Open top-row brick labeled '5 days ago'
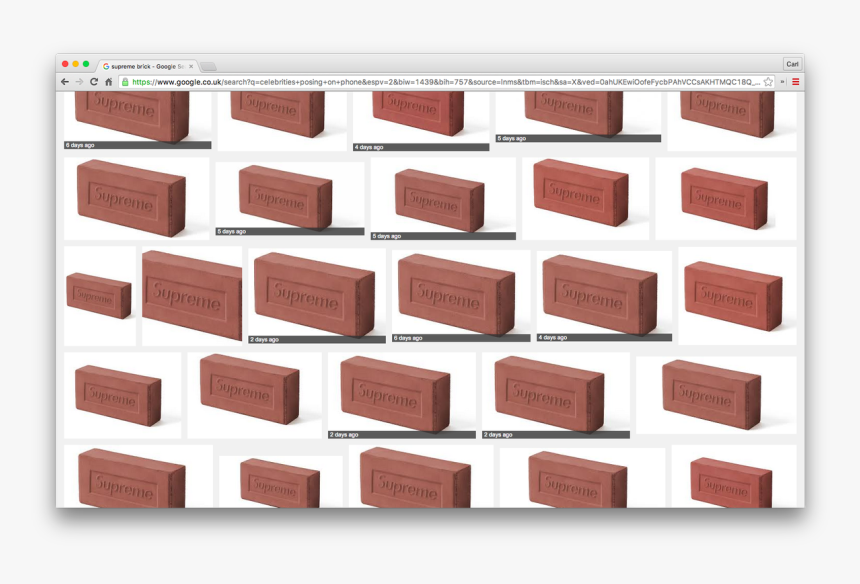 (578, 117)
